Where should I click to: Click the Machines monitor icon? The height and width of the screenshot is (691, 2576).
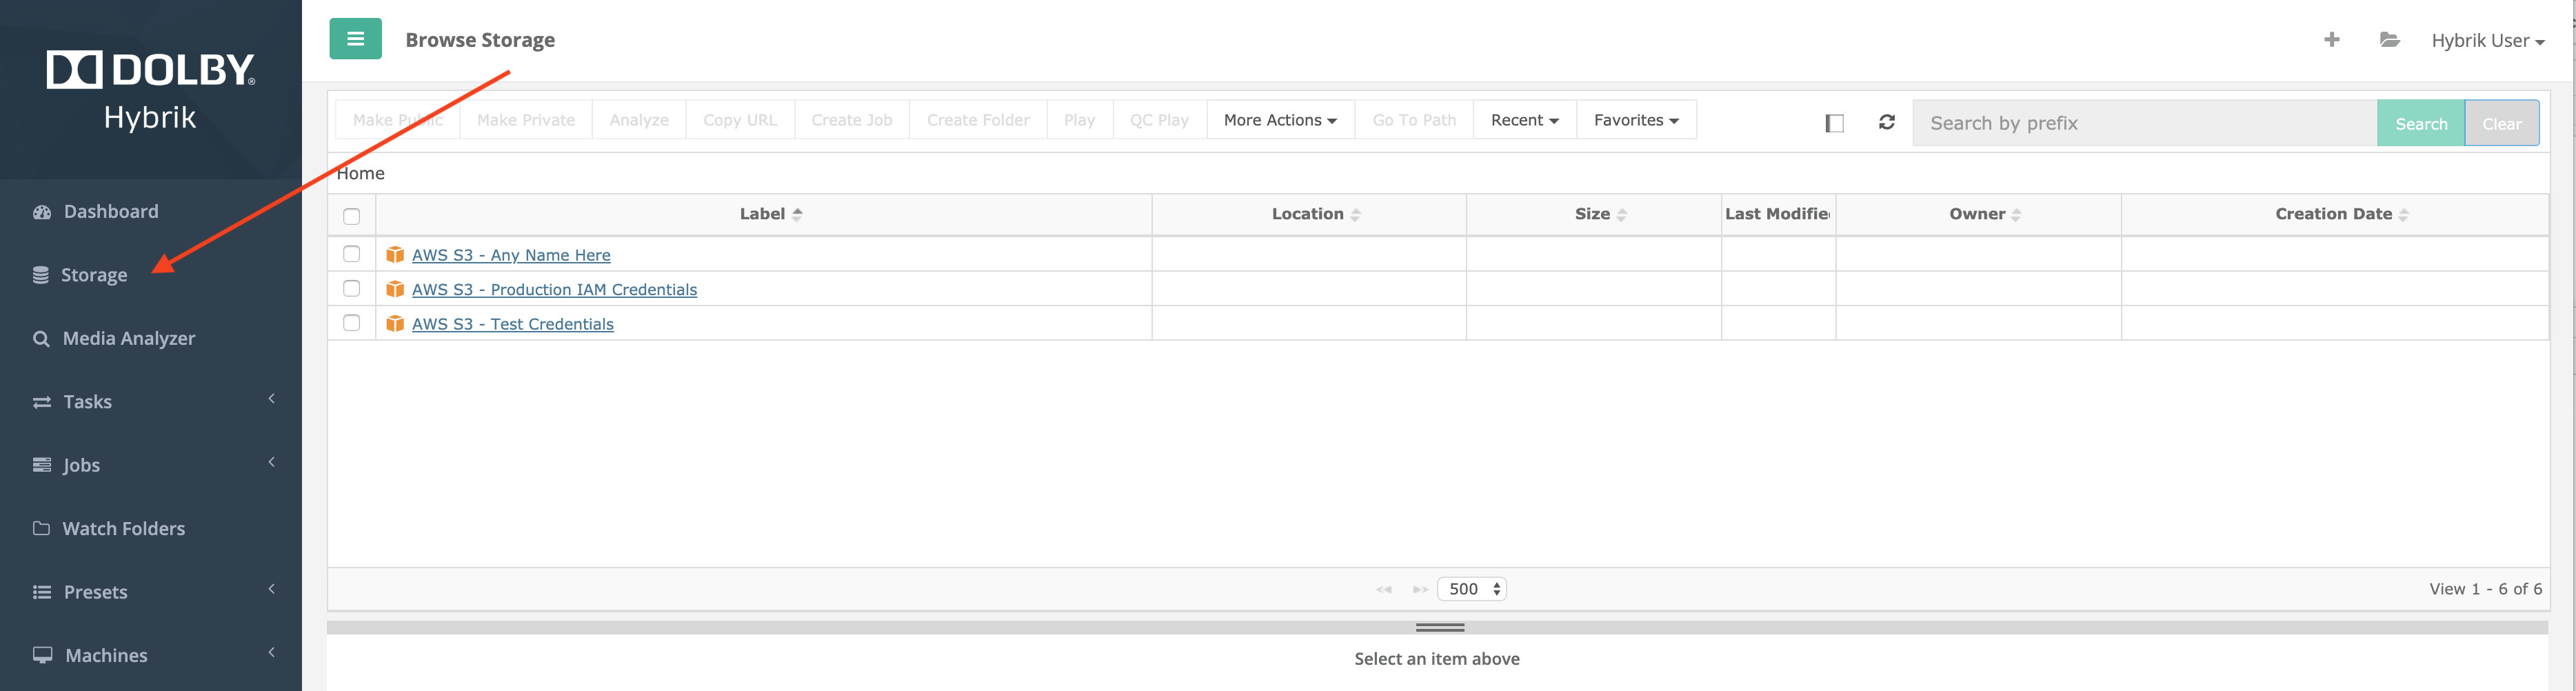pos(42,655)
